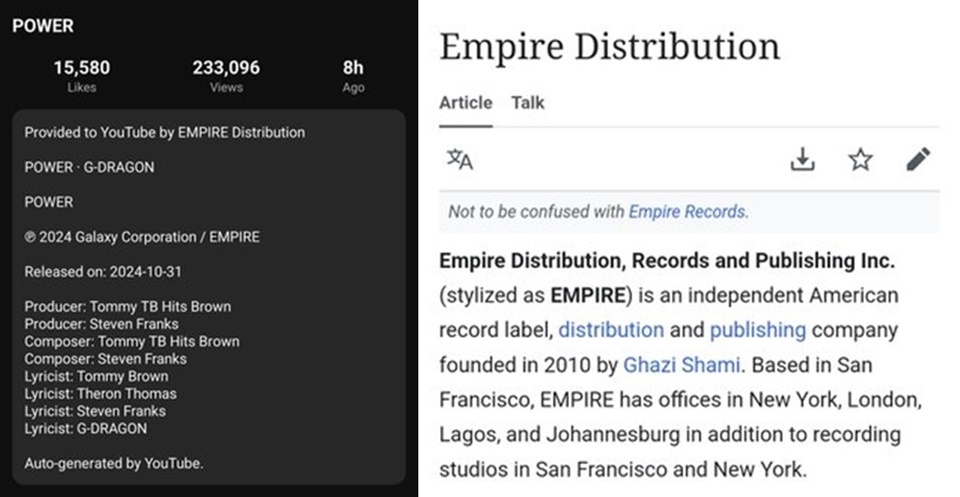The image size is (960, 497).
Task: Click 'Composer: Steven Franks' line
Action: [x=106, y=359]
